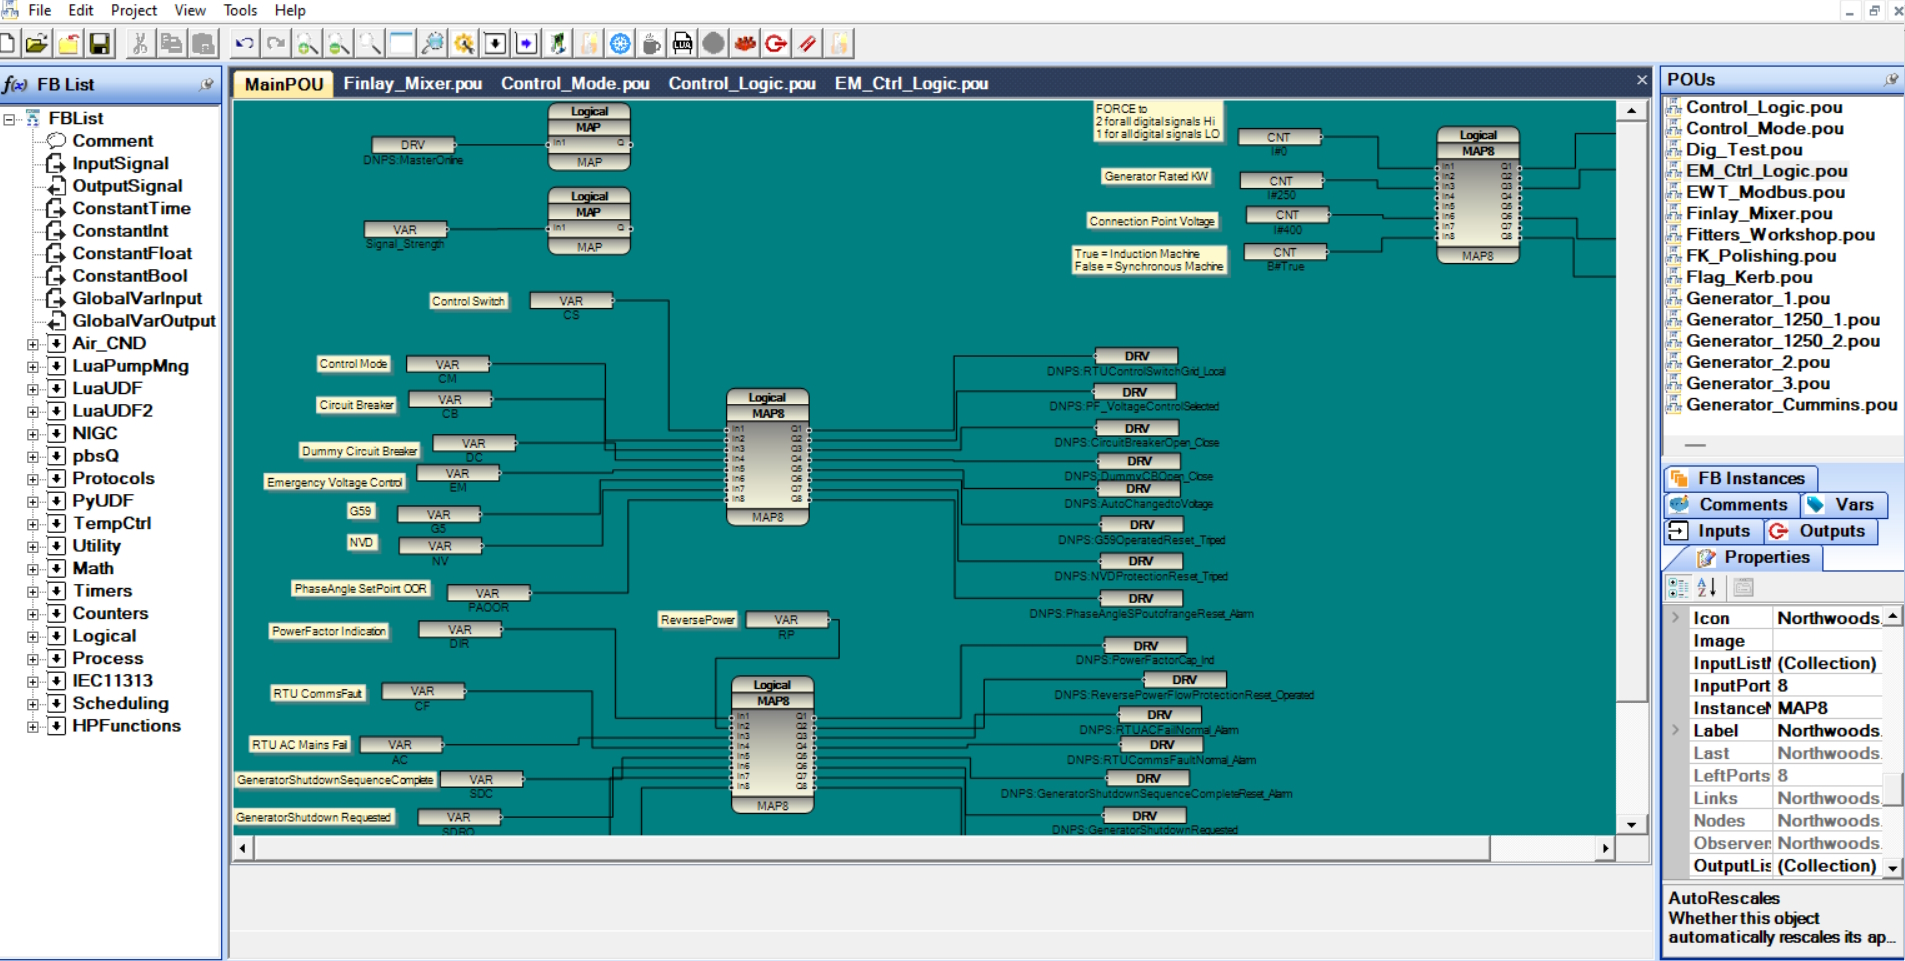Click the gear settings toolbar icon
Image resolution: width=1905 pixels, height=961 pixels.
click(464, 43)
